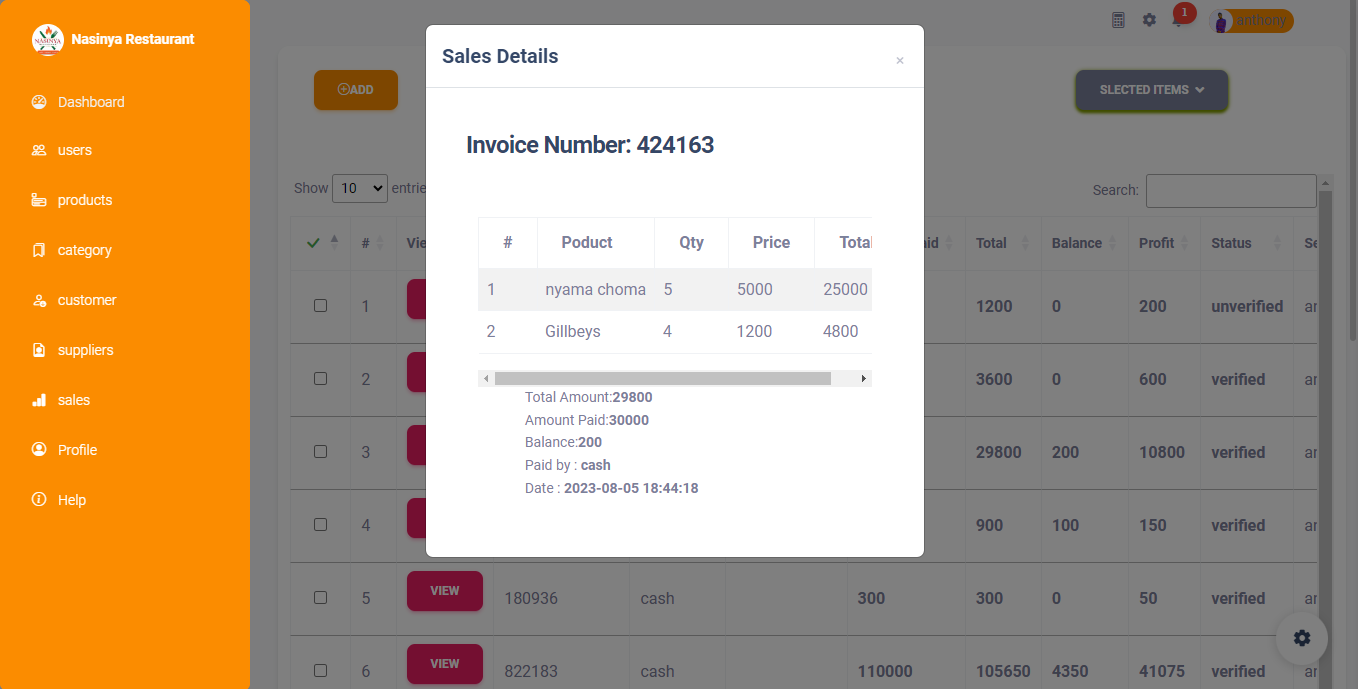Expand the Slected Items dropdown
Viewport: 1358px width, 689px height.
(1151, 90)
